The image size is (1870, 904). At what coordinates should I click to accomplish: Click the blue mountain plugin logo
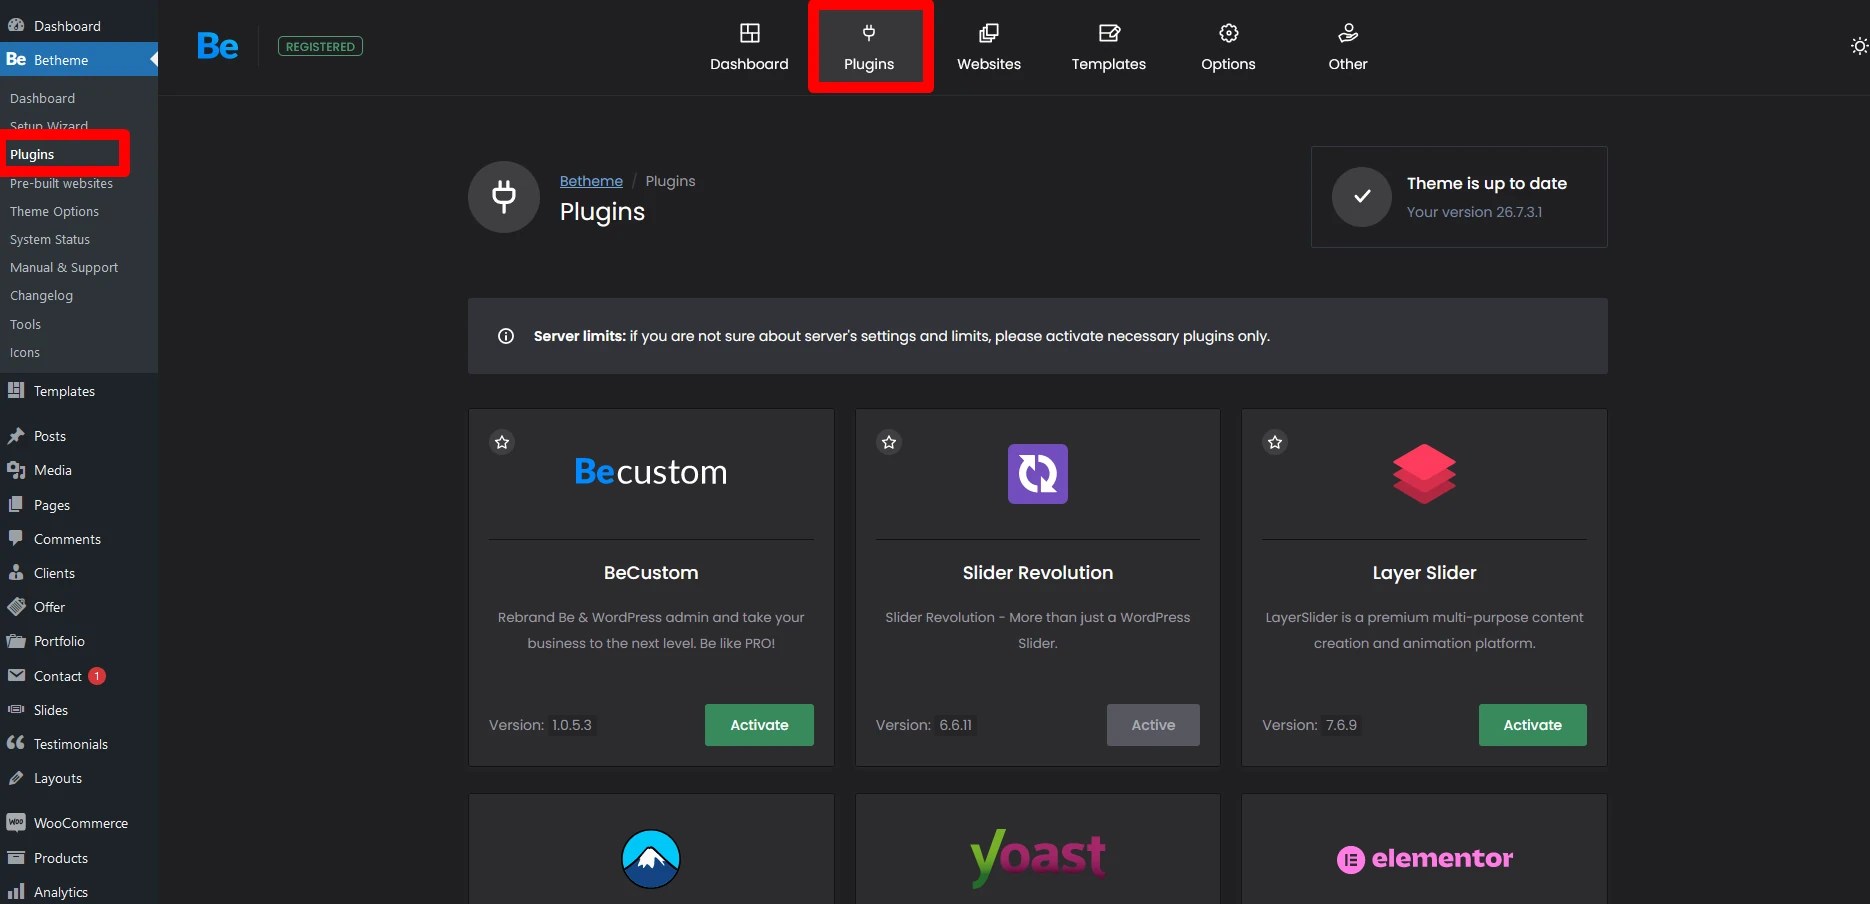click(x=651, y=859)
